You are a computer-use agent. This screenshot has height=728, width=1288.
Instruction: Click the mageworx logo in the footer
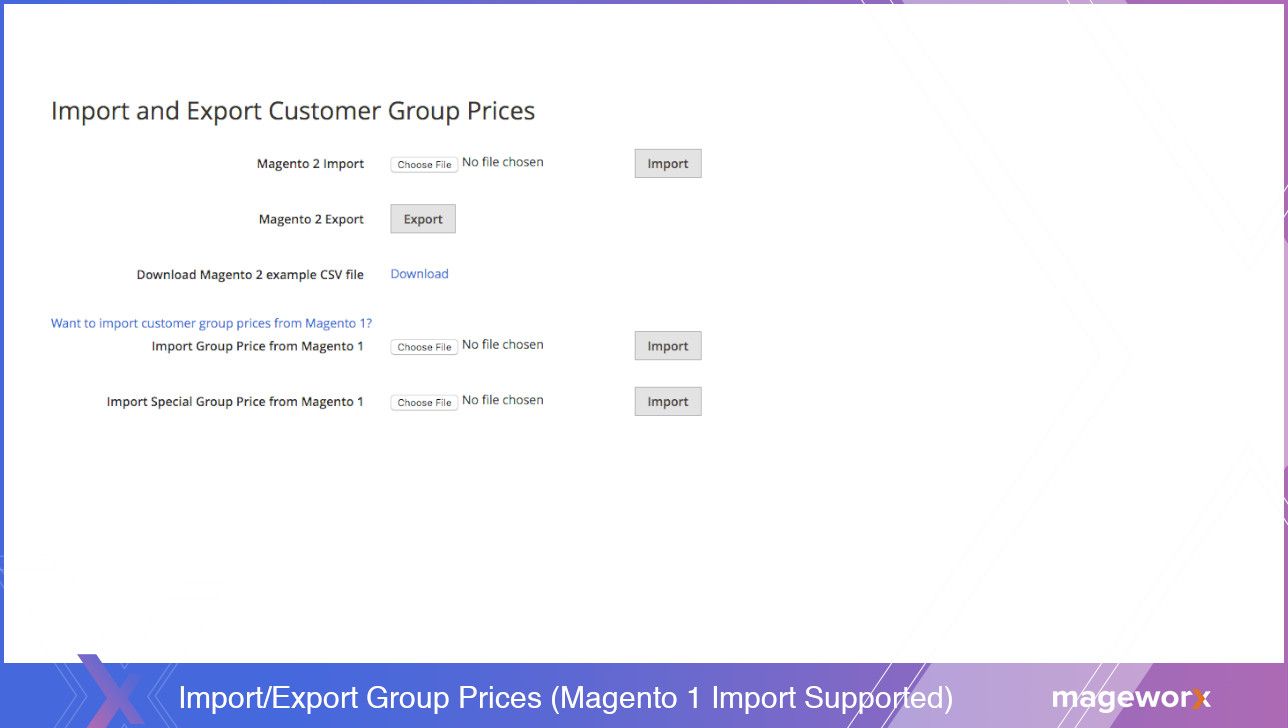(x=1130, y=698)
